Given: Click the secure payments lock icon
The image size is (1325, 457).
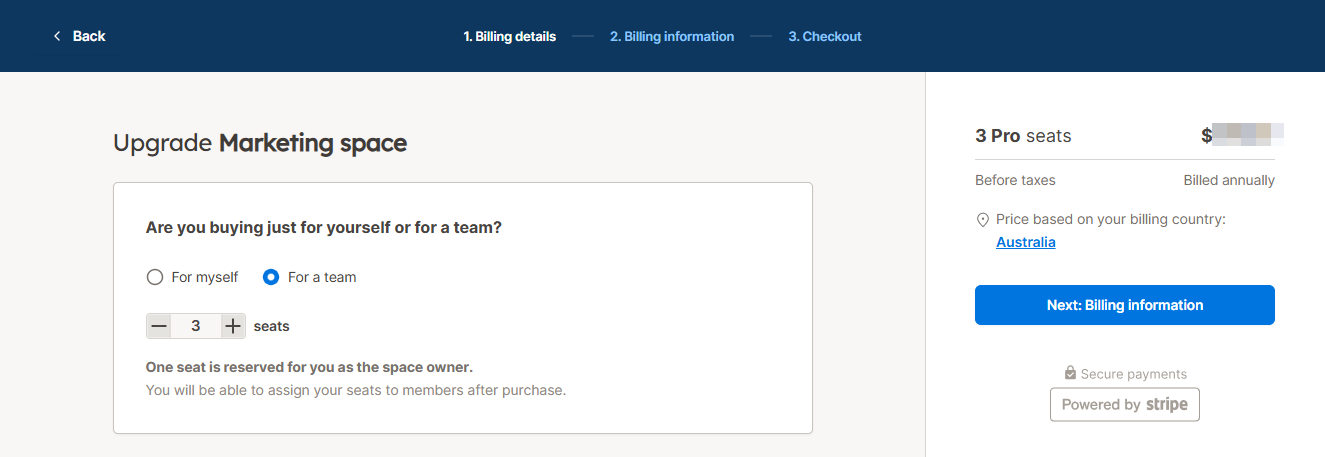Looking at the screenshot, I should [1070, 373].
